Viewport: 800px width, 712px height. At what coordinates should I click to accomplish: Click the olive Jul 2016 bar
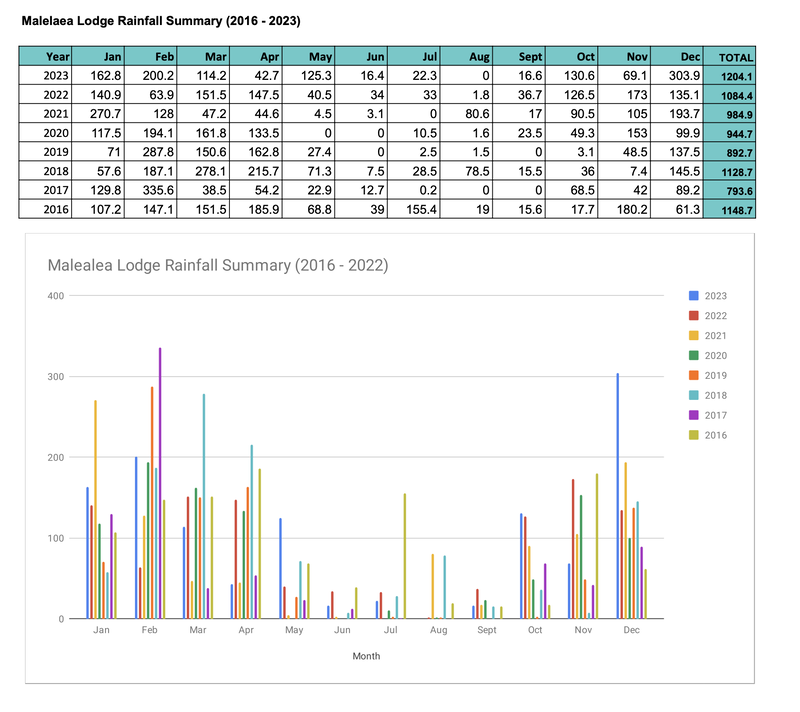pos(405,556)
